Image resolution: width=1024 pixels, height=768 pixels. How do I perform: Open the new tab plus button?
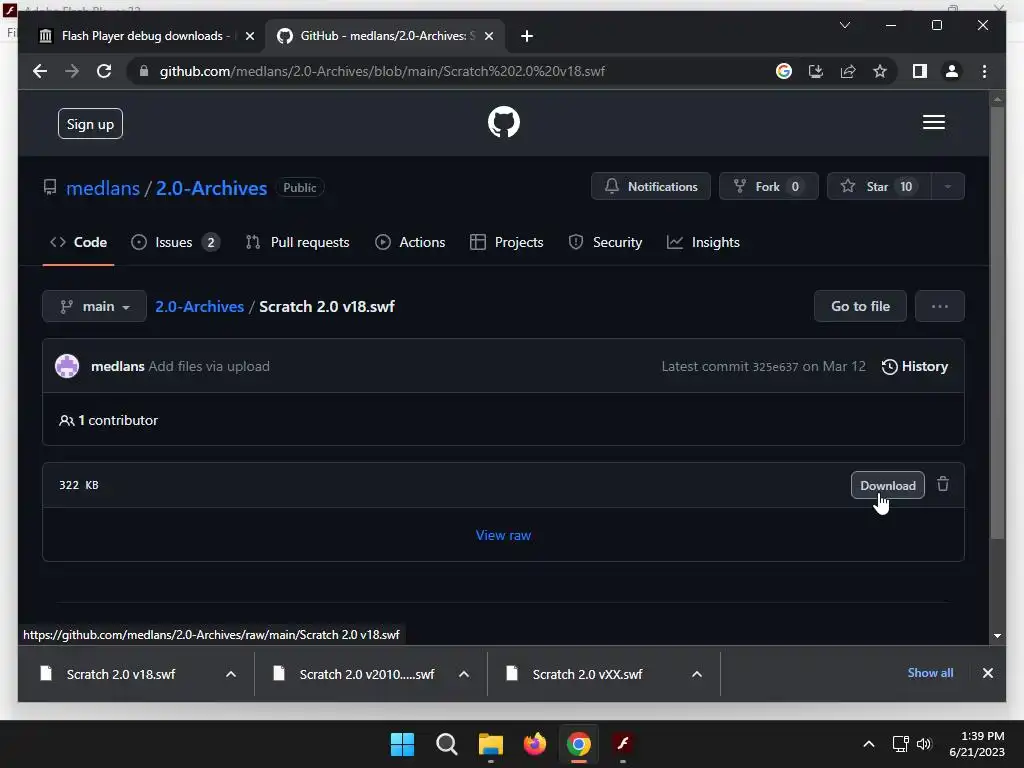[527, 36]
